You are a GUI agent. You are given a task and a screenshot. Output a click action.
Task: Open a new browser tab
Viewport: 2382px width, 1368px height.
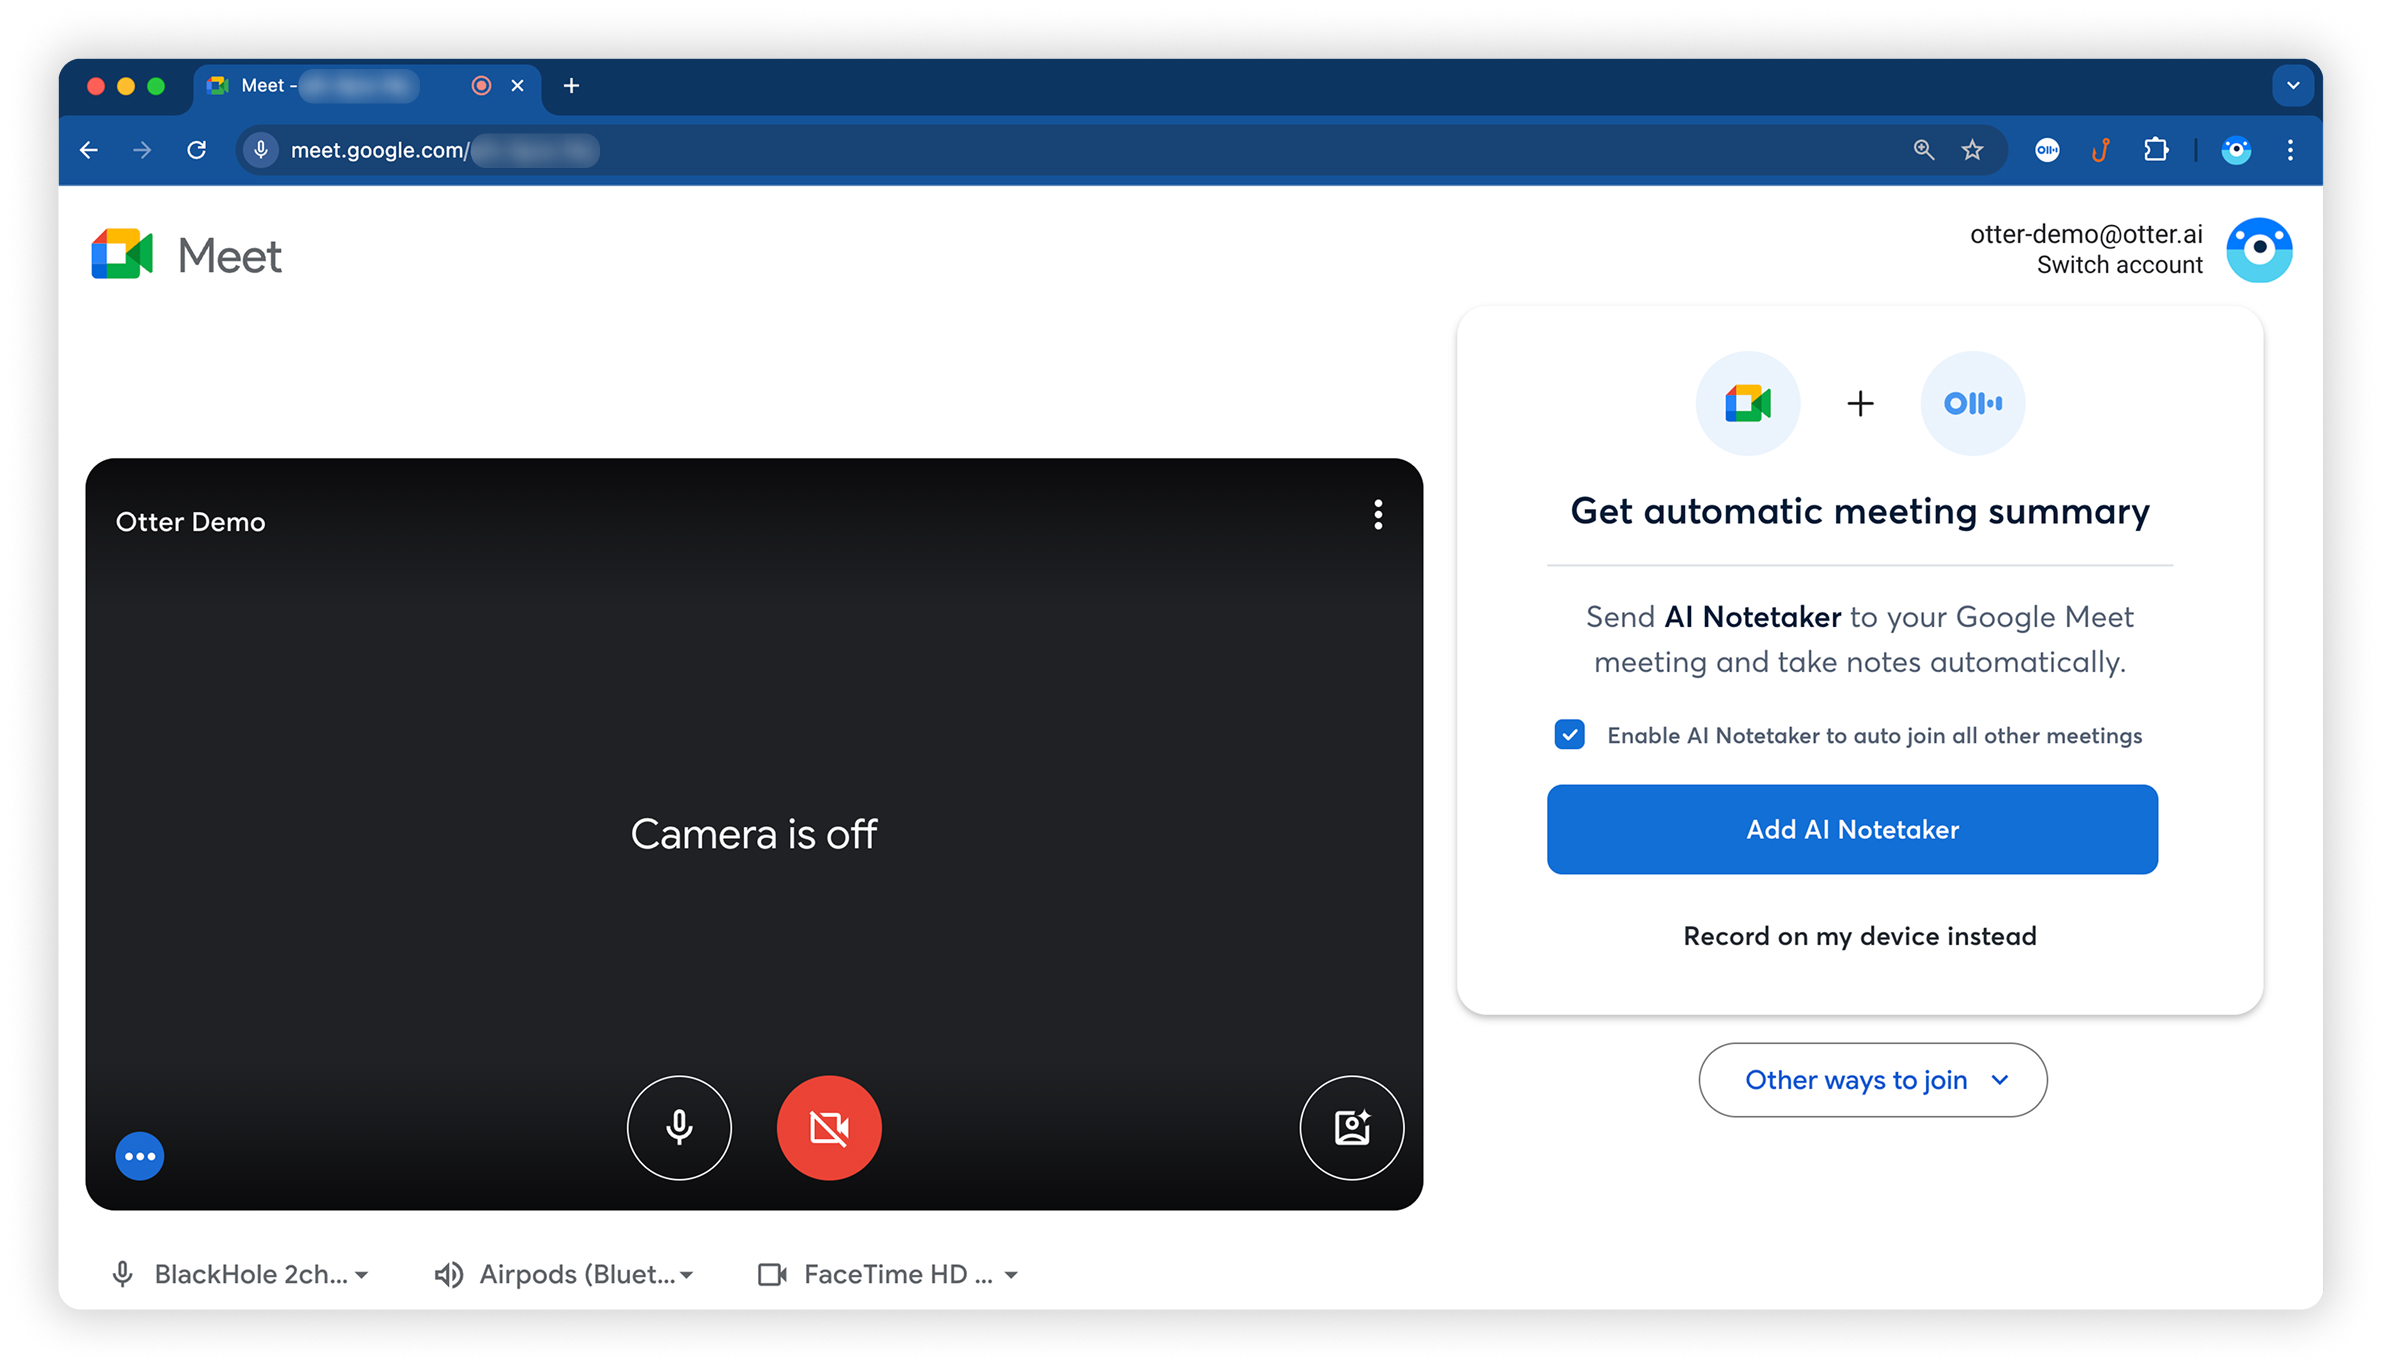(571, 86)
